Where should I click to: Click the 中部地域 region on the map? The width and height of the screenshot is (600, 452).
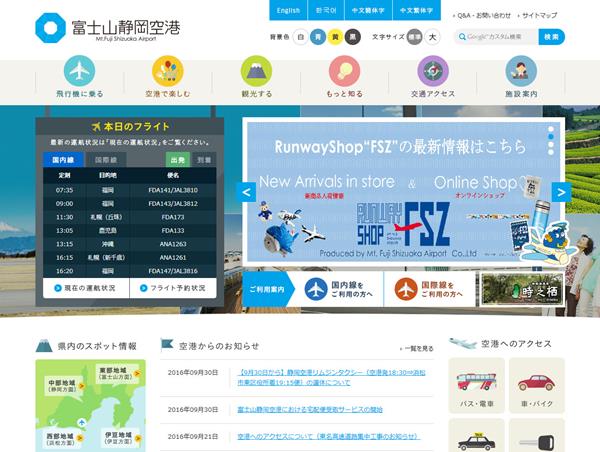tap(65, 386)
